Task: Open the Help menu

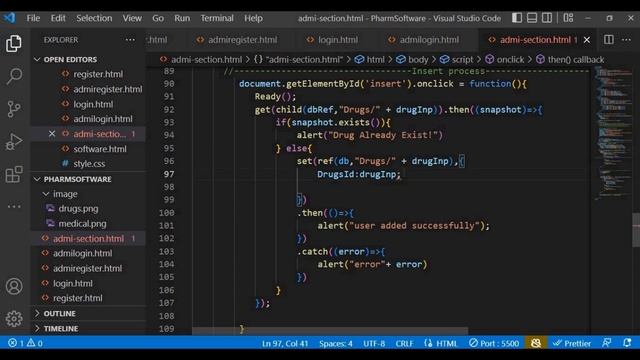Action: 253,18
